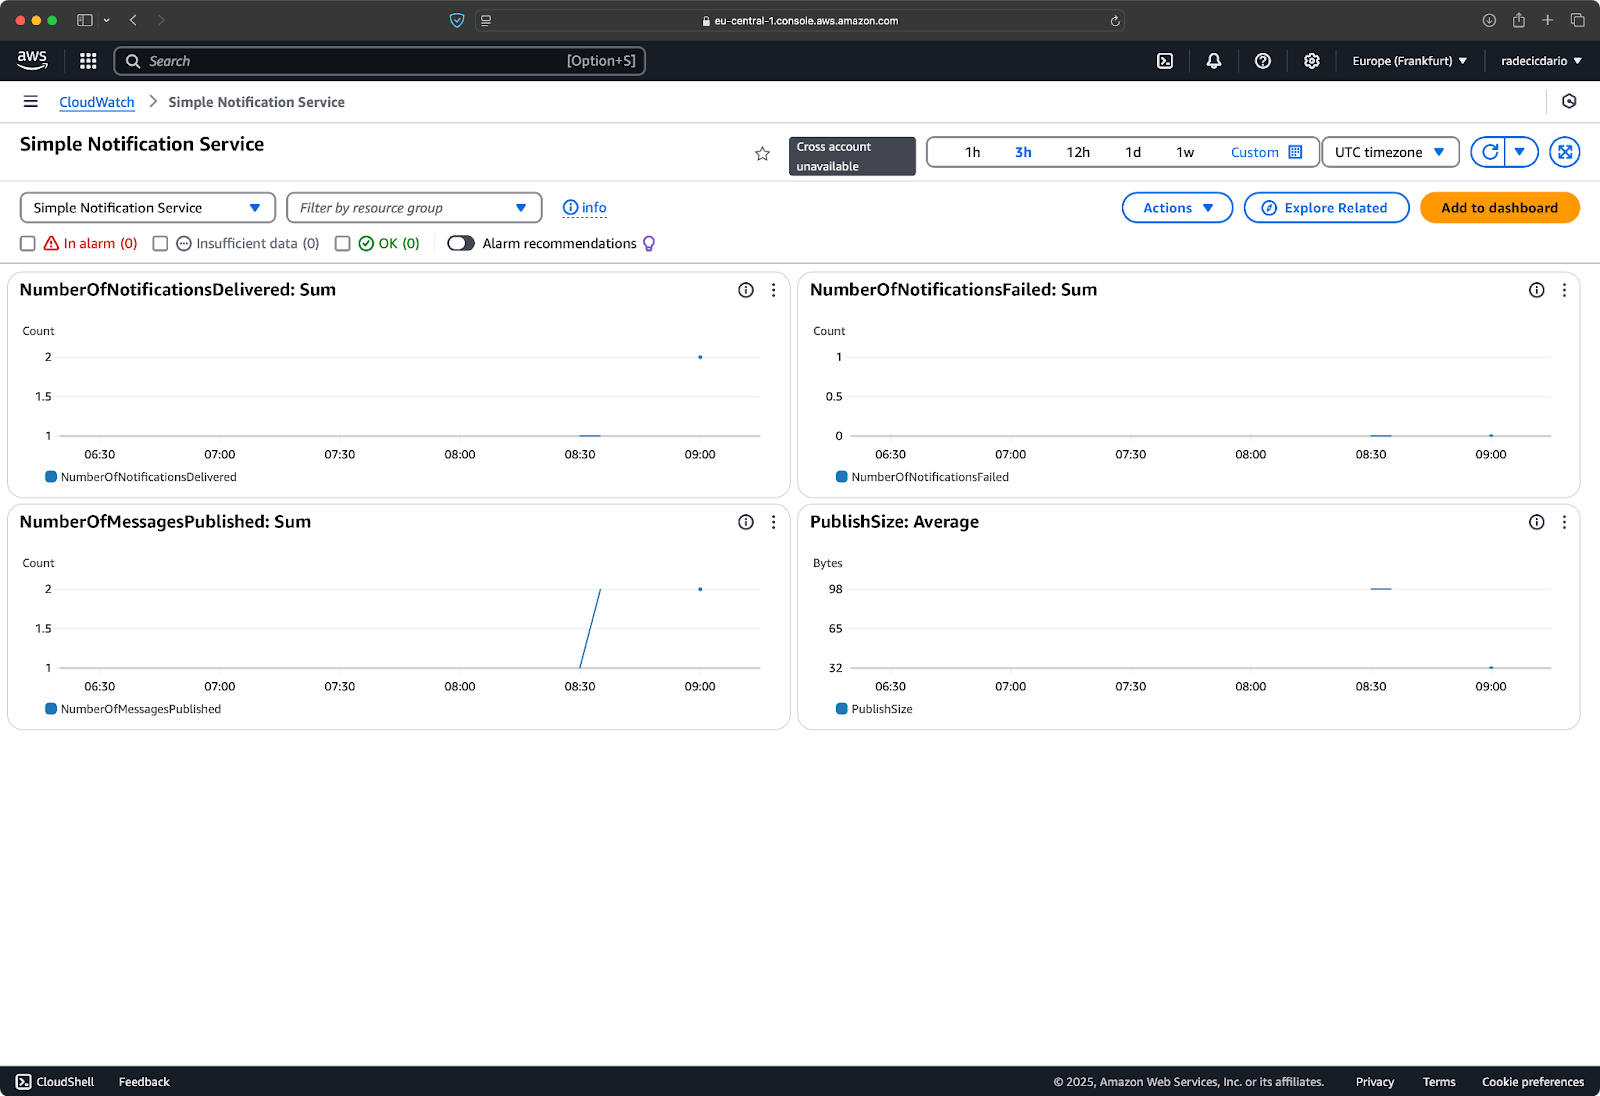
Task: Open the AWS settings gear
Action: 1312,61
